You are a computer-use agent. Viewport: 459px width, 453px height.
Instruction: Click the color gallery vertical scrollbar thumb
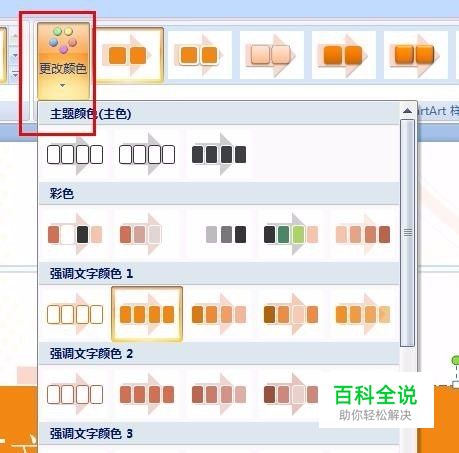407,233
